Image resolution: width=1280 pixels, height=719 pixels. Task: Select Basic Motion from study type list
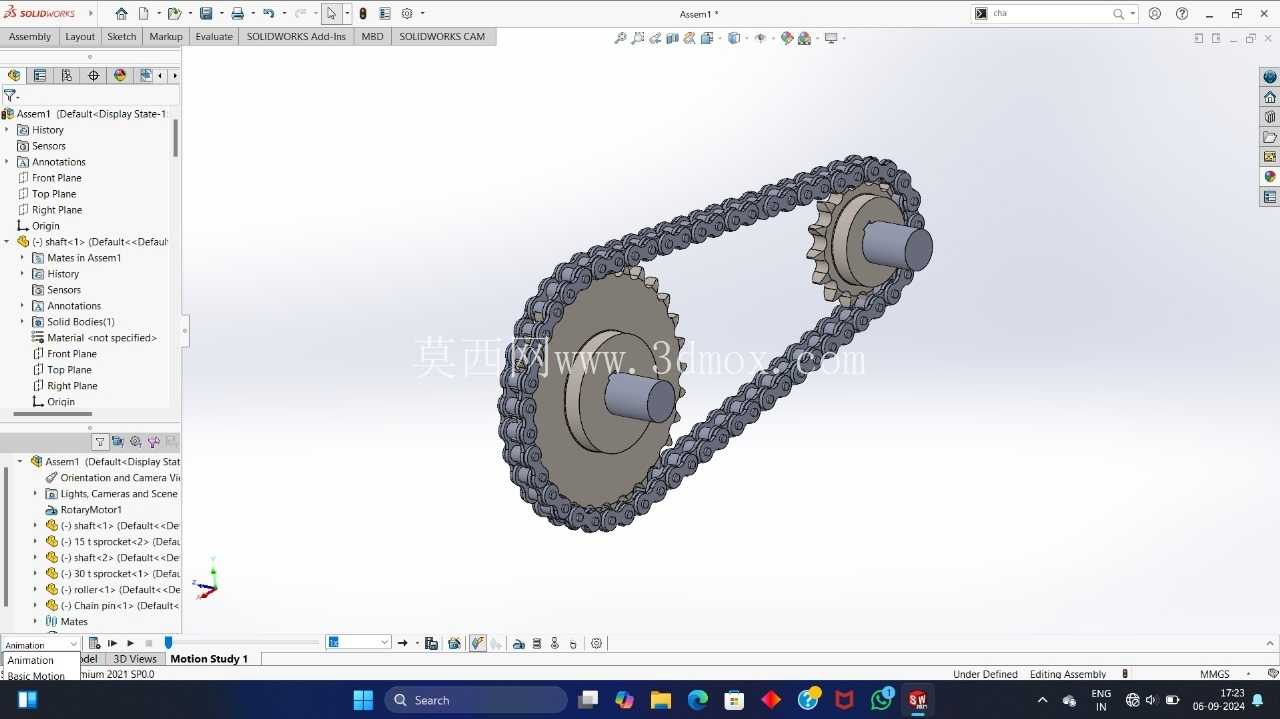pyautogui.click(x=37, y=676)
